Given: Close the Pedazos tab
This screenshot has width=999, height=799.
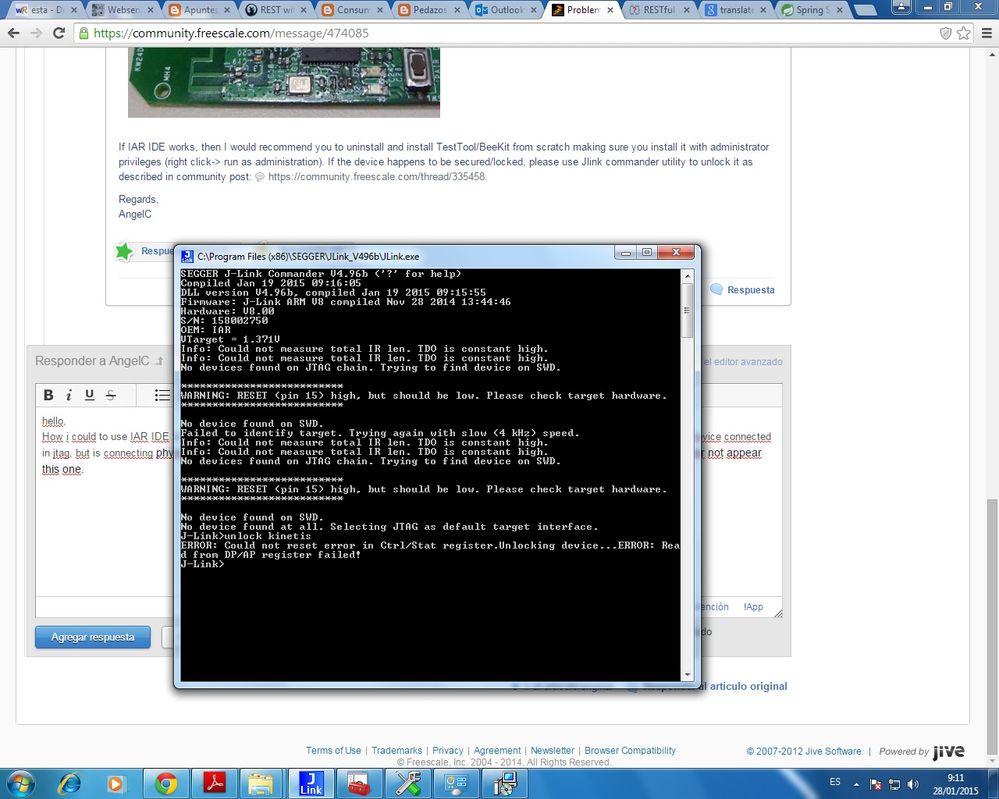Looking at the screenshot, I should pos(457,10).
